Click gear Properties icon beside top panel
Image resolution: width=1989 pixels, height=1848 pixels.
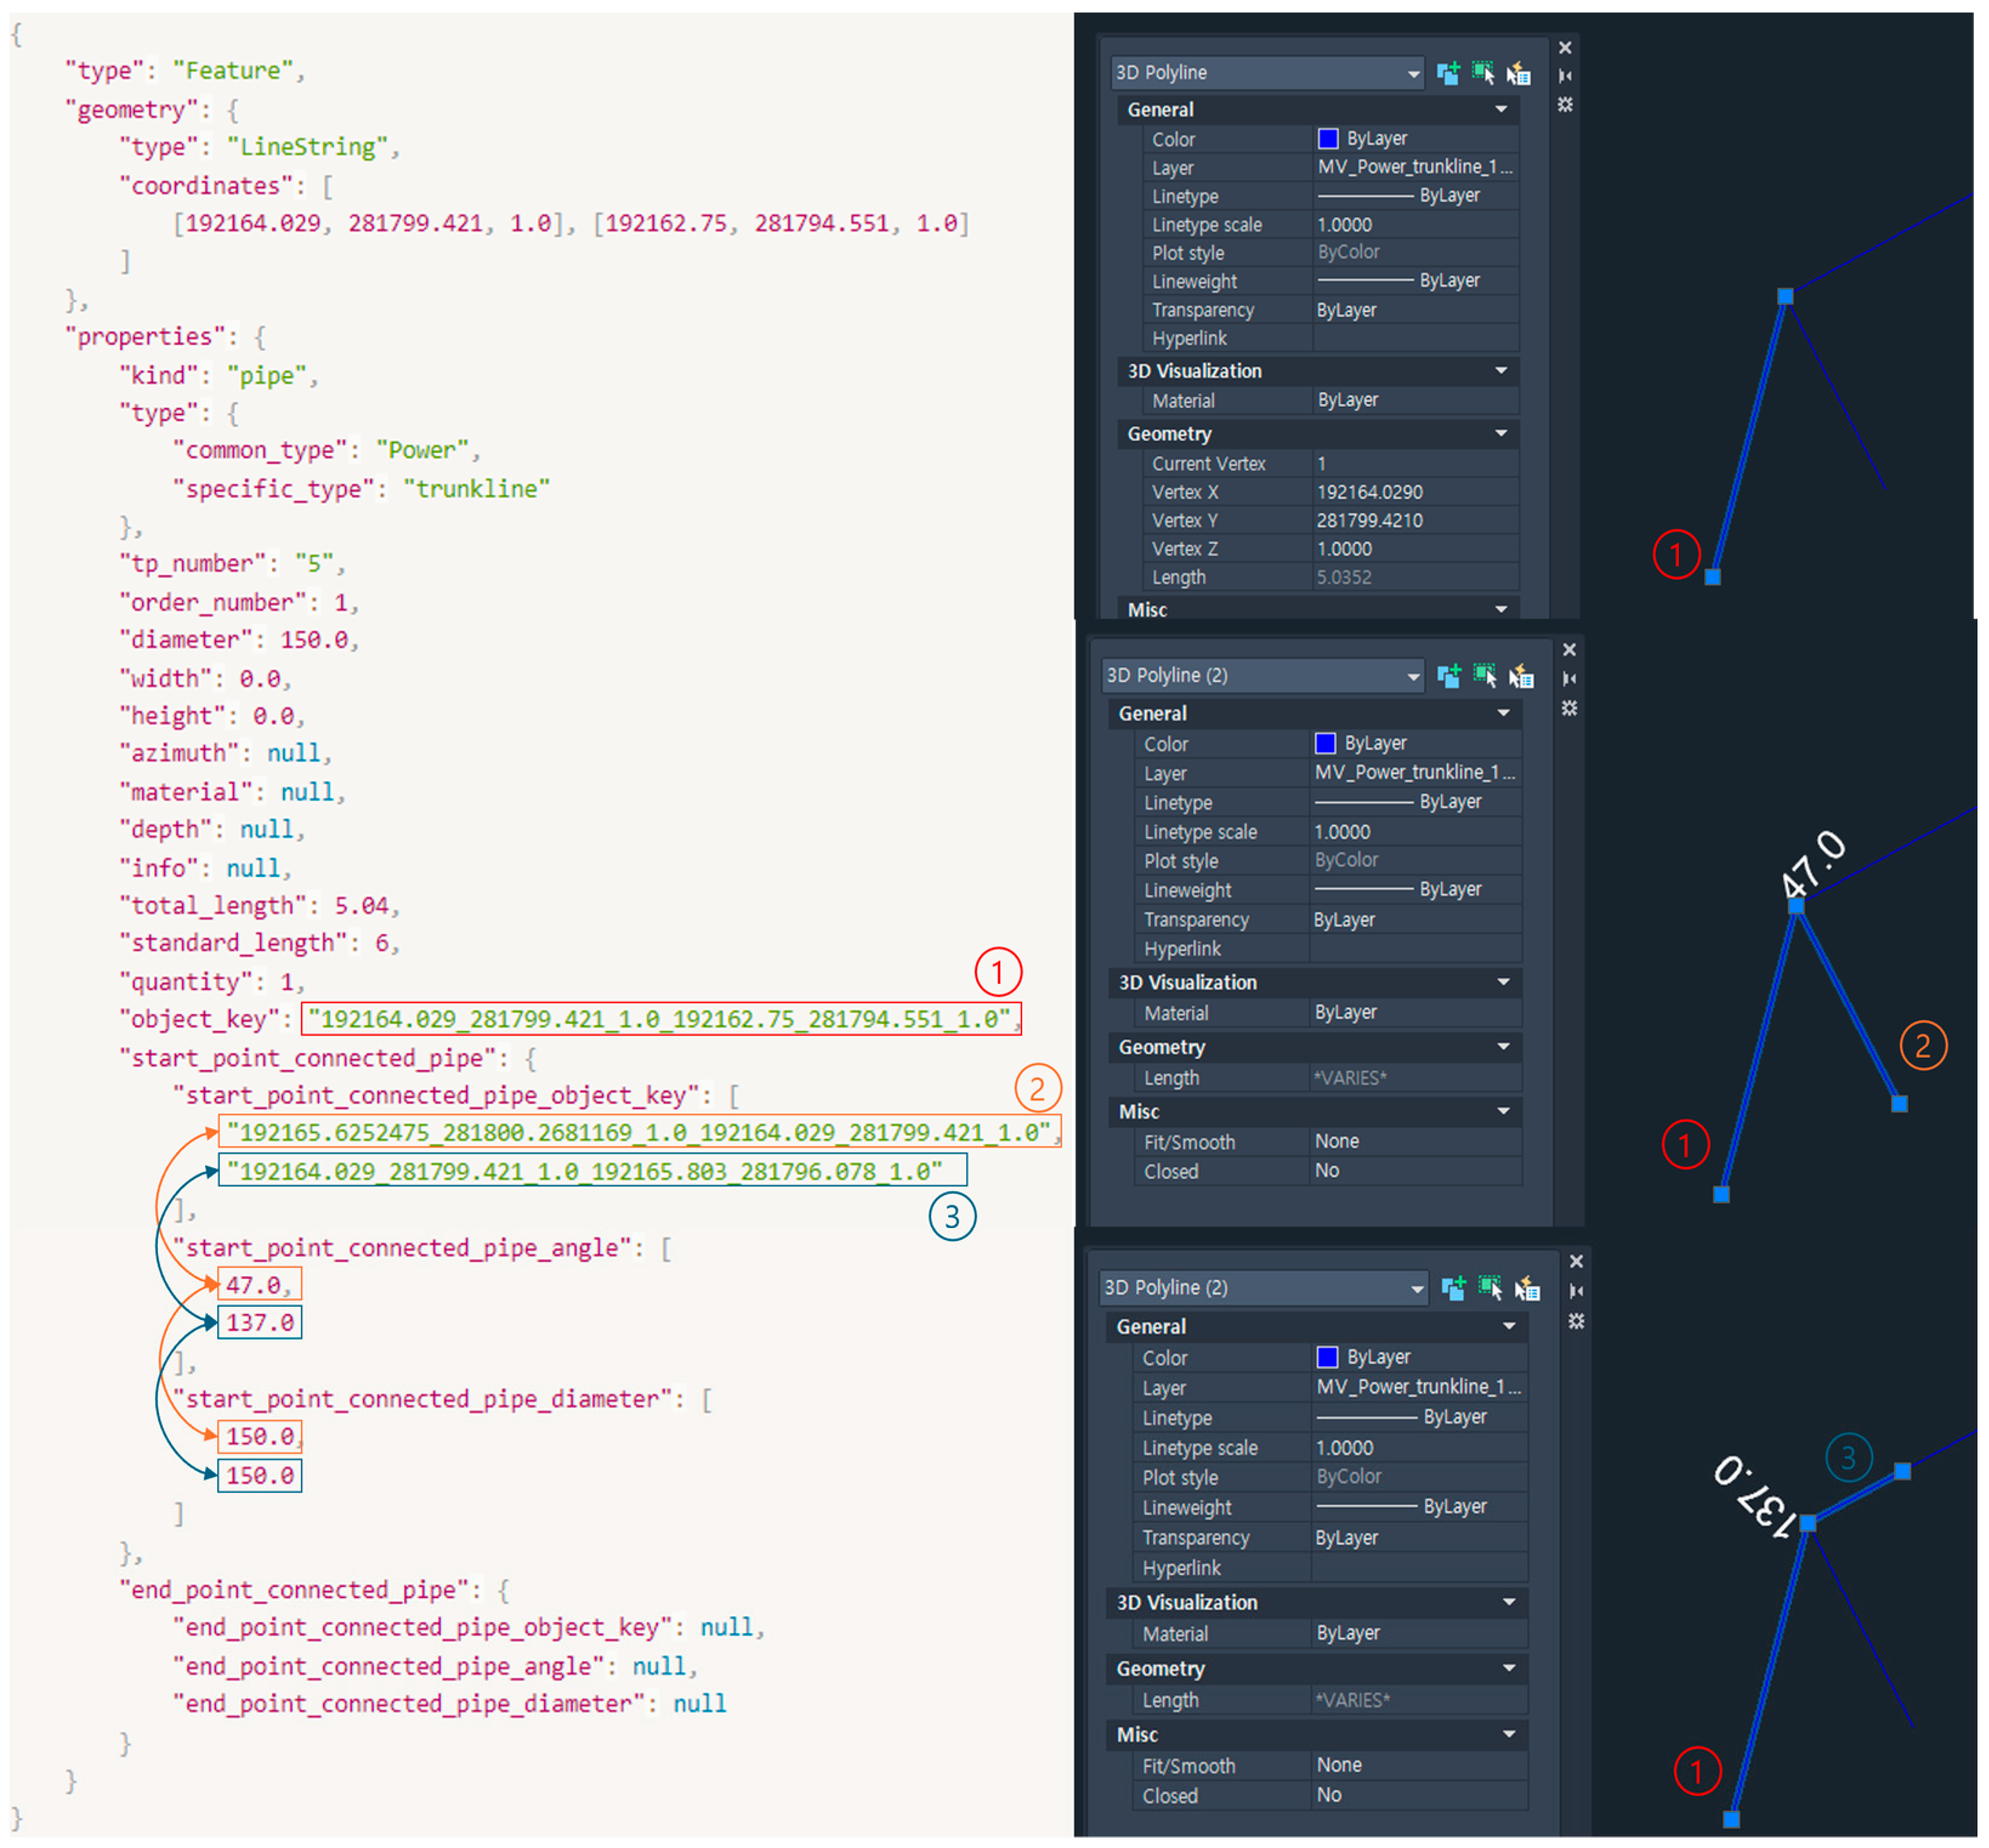tap(1565, 105)
